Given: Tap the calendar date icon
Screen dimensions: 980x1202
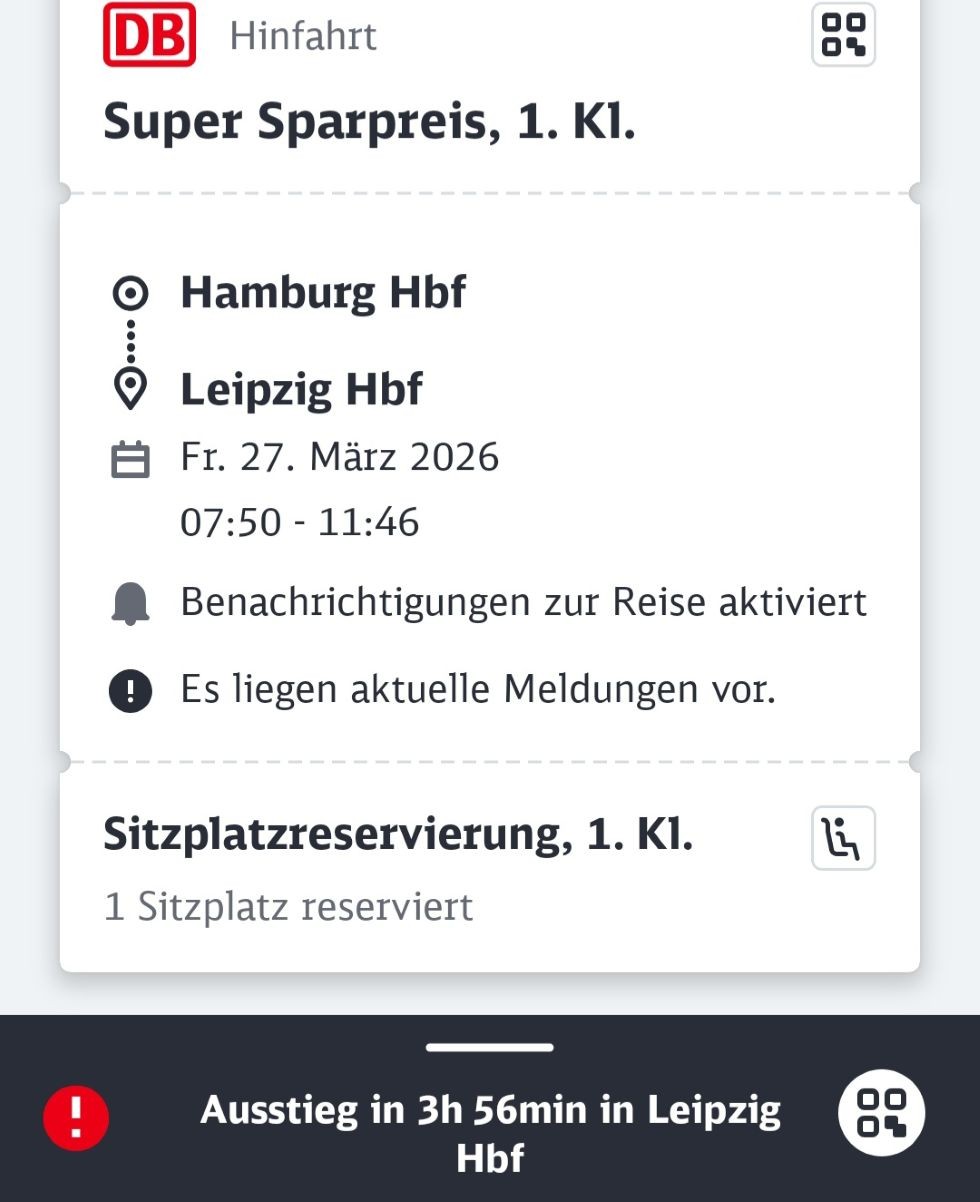Looking at the screenshot, I should click(130, 459).
